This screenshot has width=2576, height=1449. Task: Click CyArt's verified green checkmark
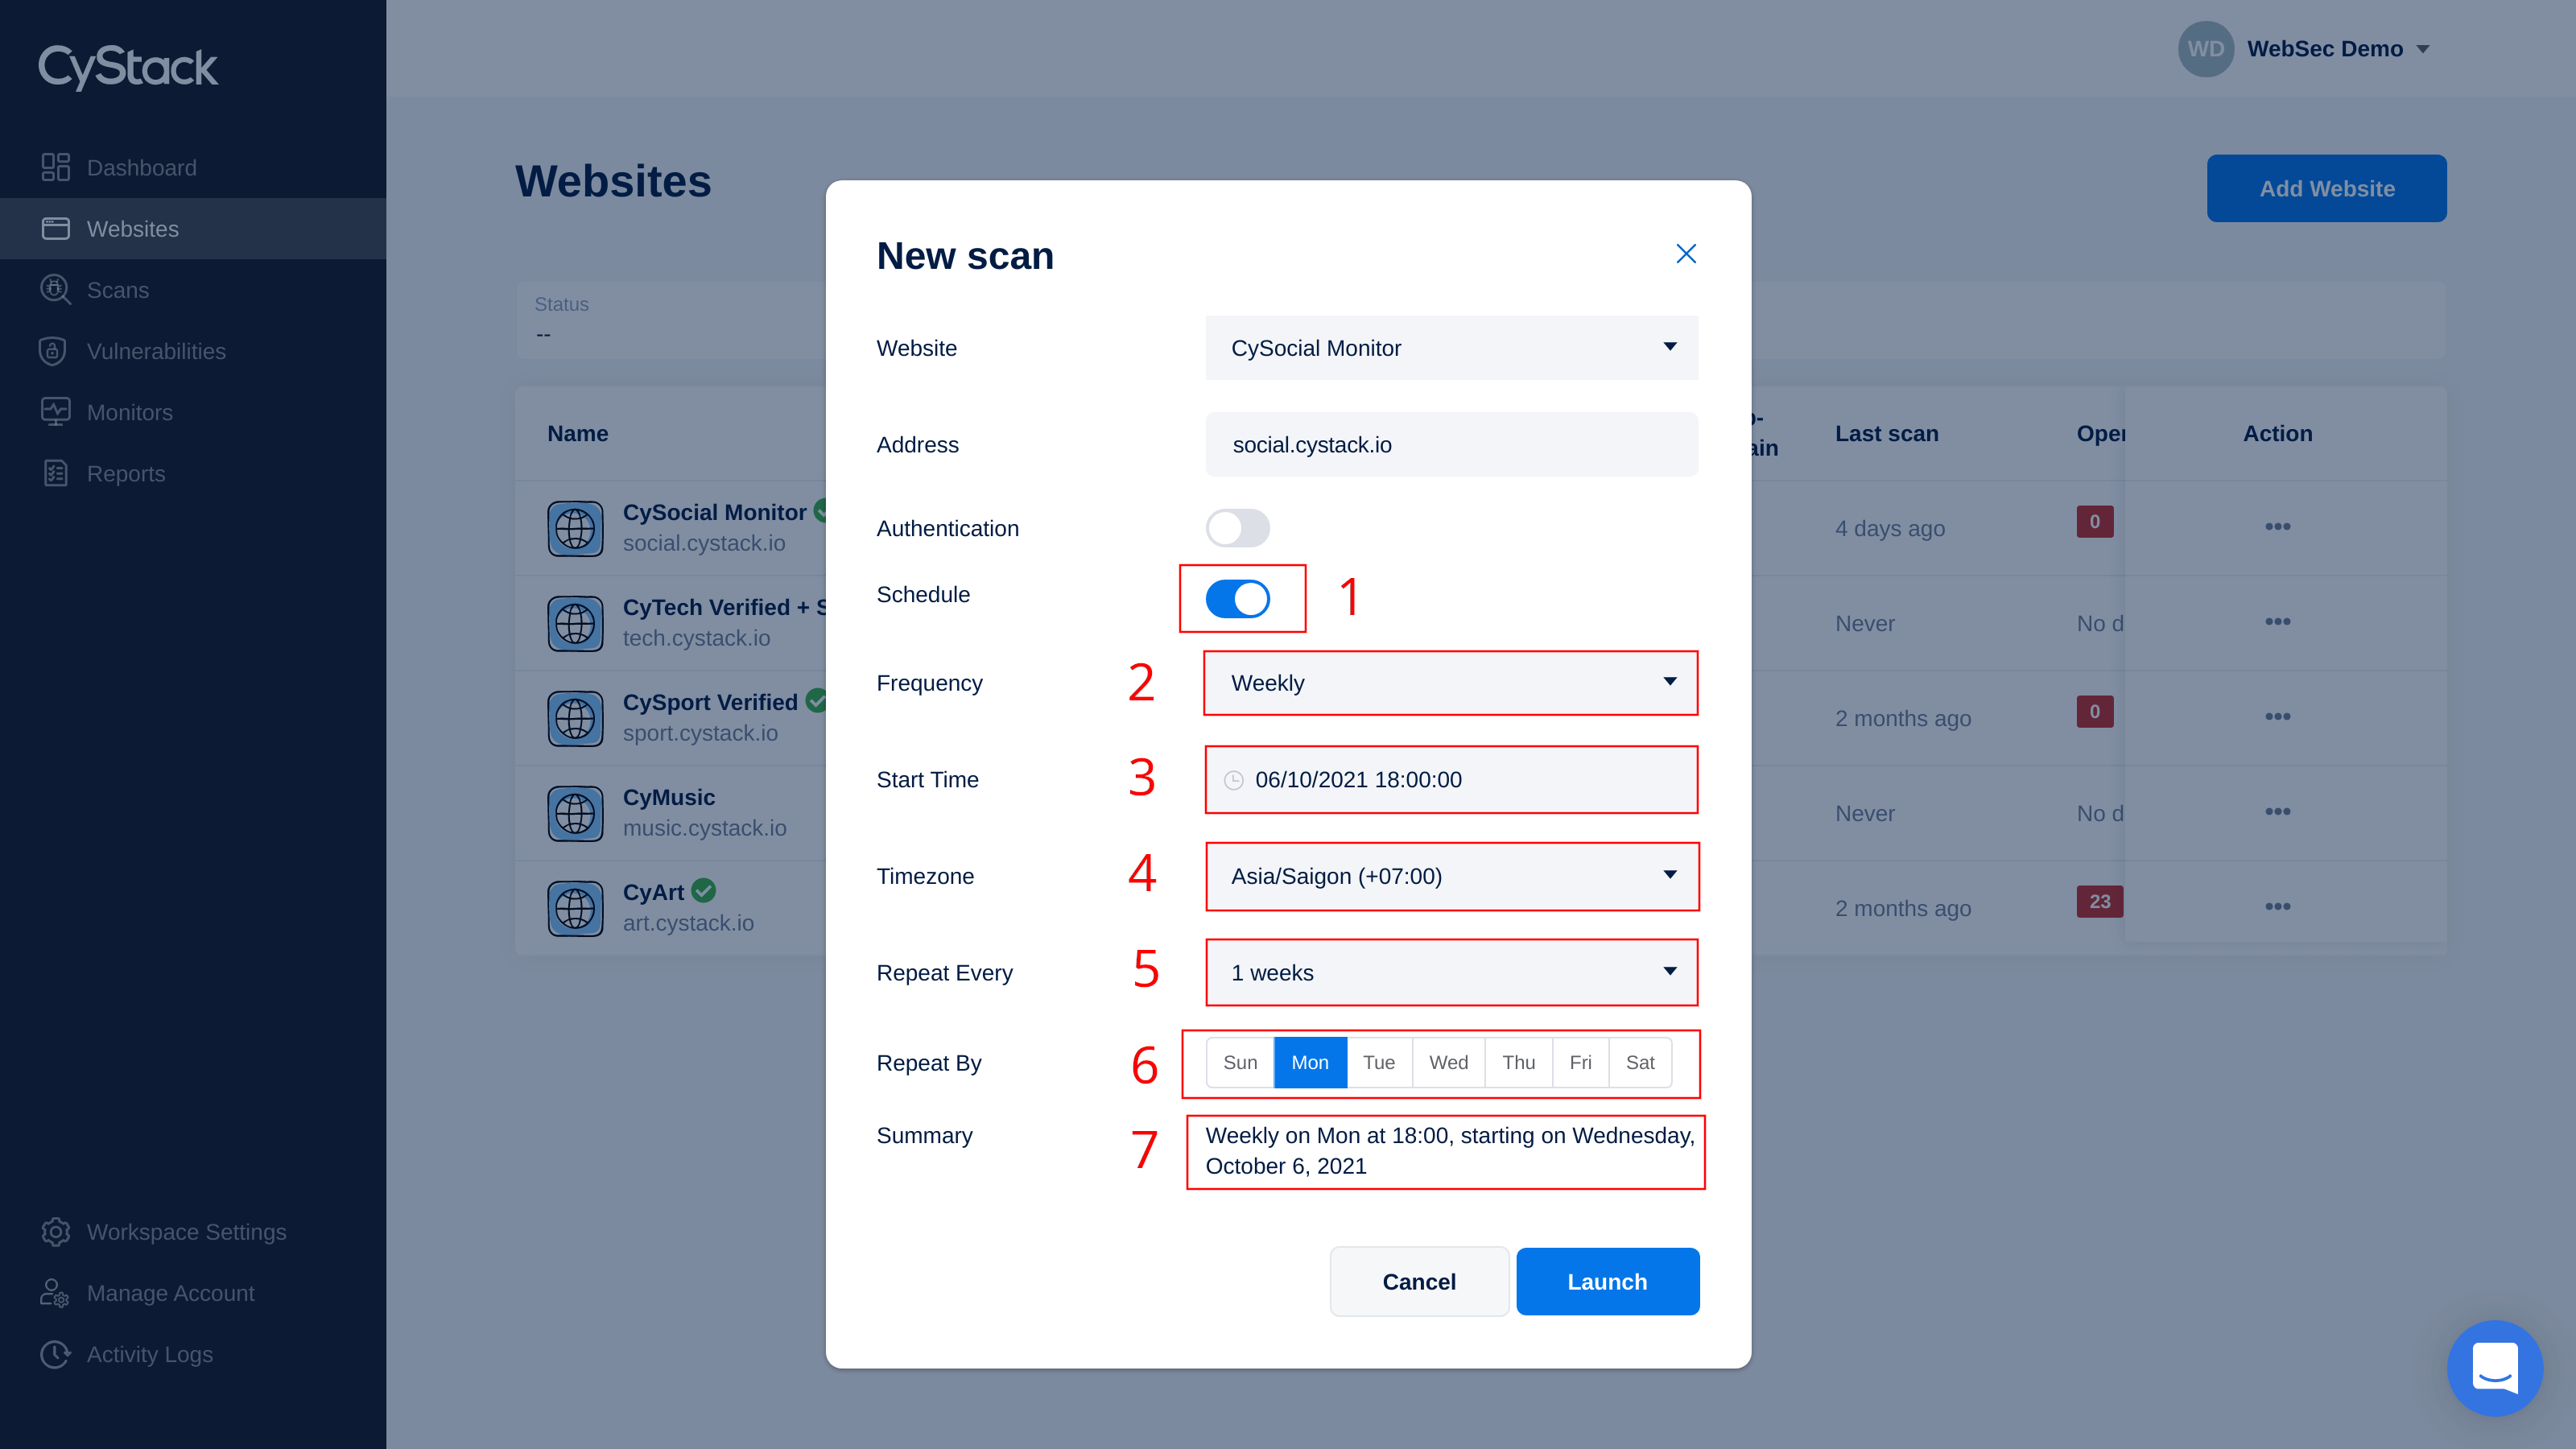click(704, 890)
